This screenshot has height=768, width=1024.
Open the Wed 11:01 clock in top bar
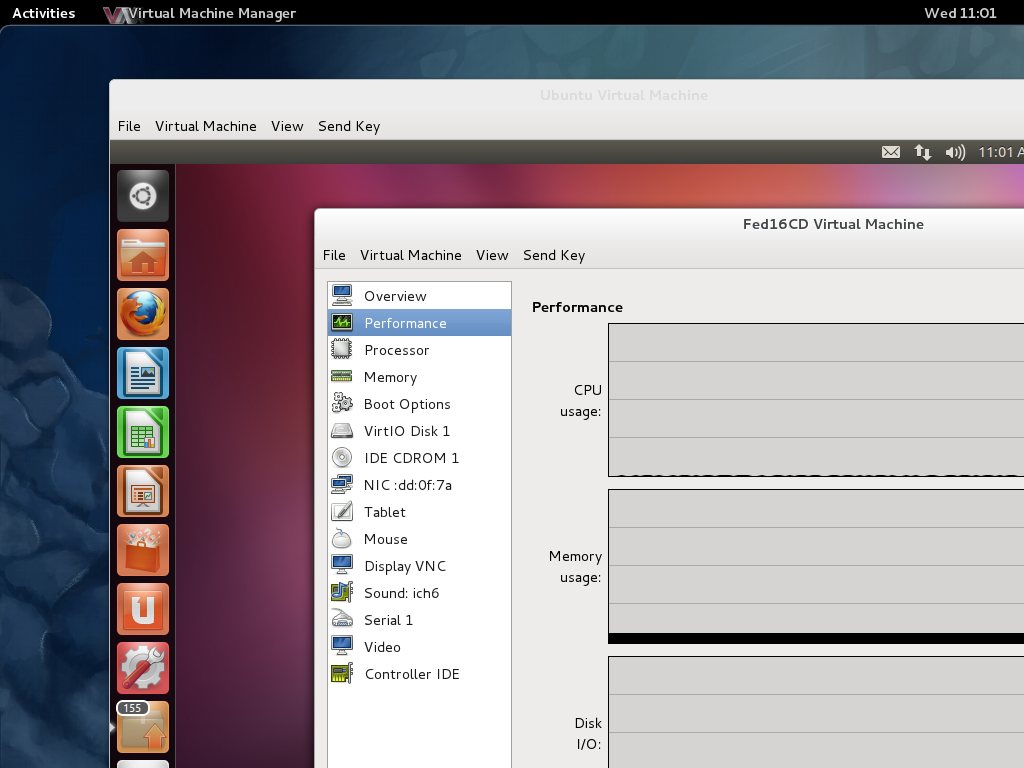pyautogui.click(x=960, y=13)
